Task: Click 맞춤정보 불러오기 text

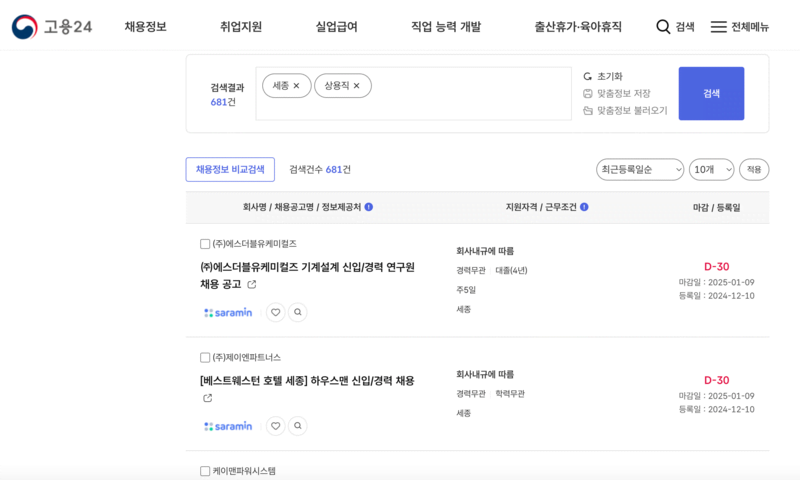Action: [x=632, y=111]
